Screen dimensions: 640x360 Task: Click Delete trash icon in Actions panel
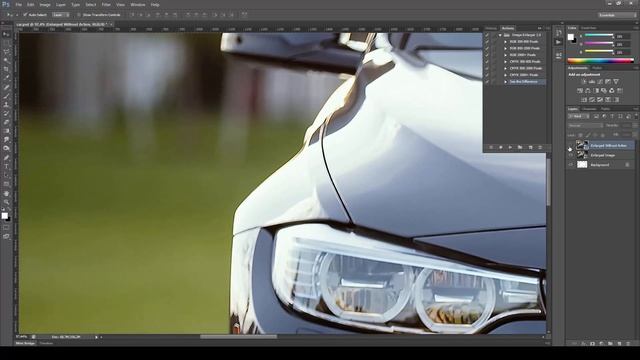pyautogui.click(x=540, y=147)
